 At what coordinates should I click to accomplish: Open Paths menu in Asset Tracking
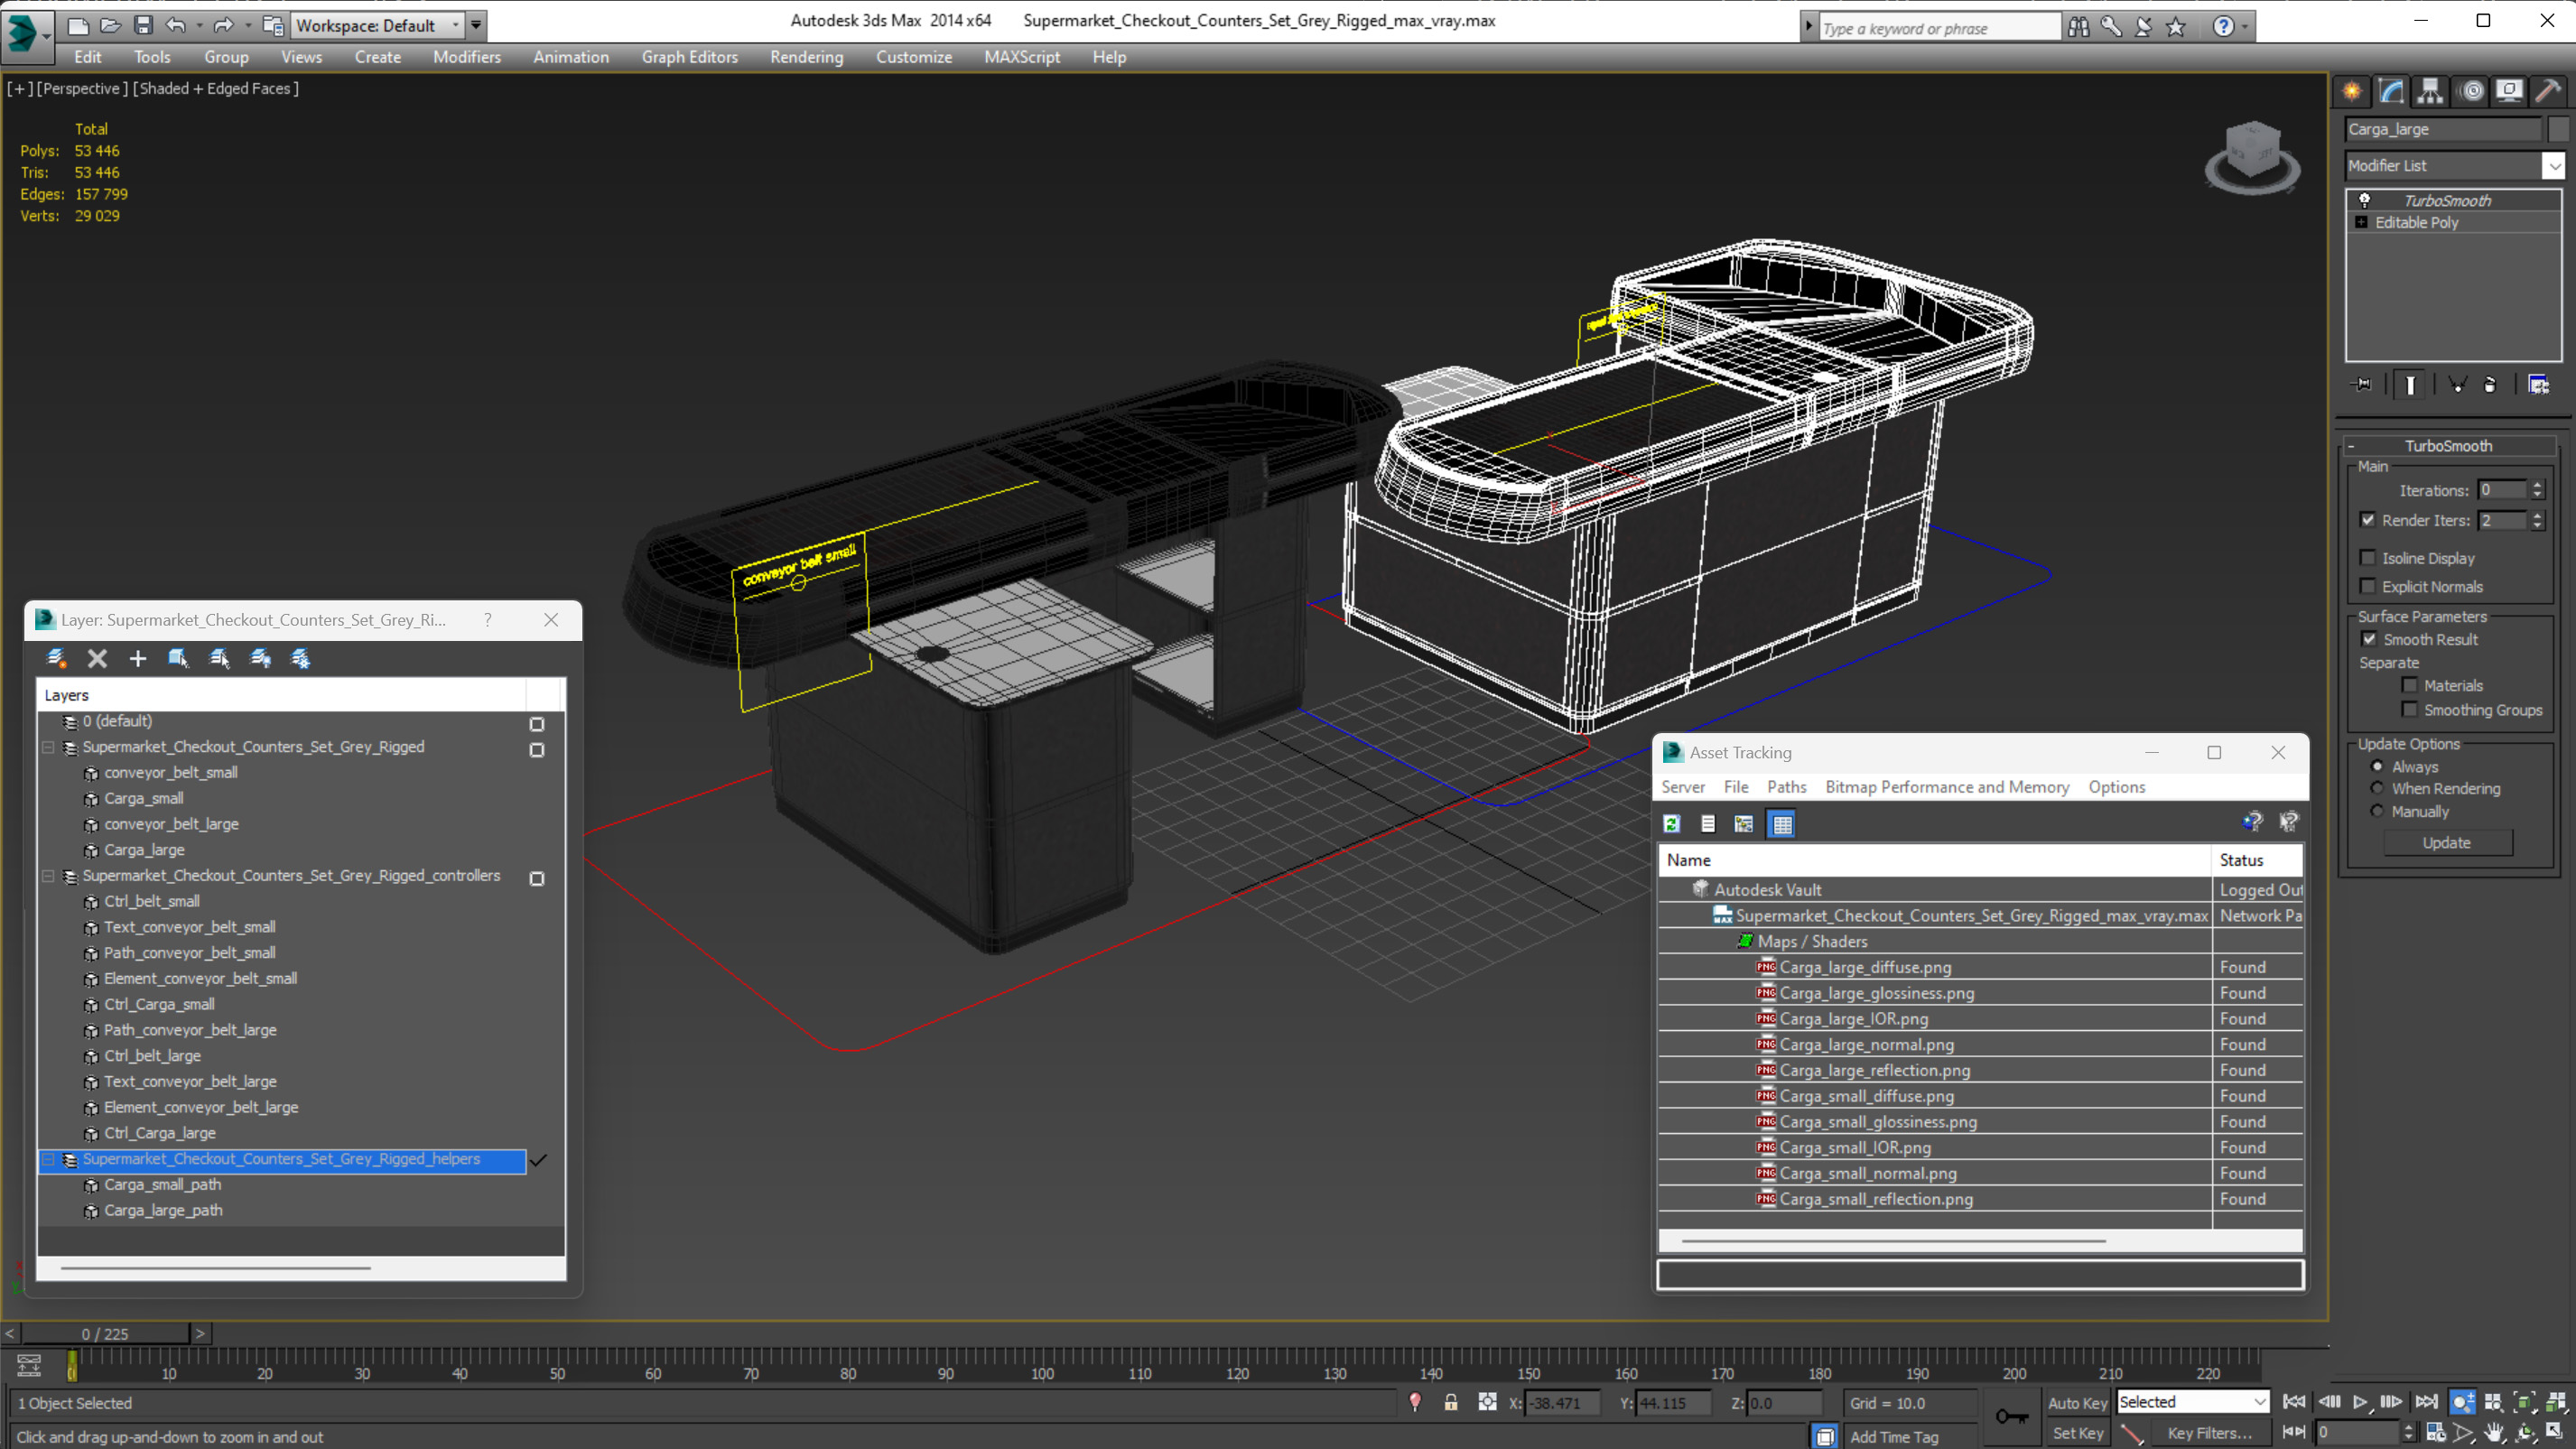(x=1786, y=787)
